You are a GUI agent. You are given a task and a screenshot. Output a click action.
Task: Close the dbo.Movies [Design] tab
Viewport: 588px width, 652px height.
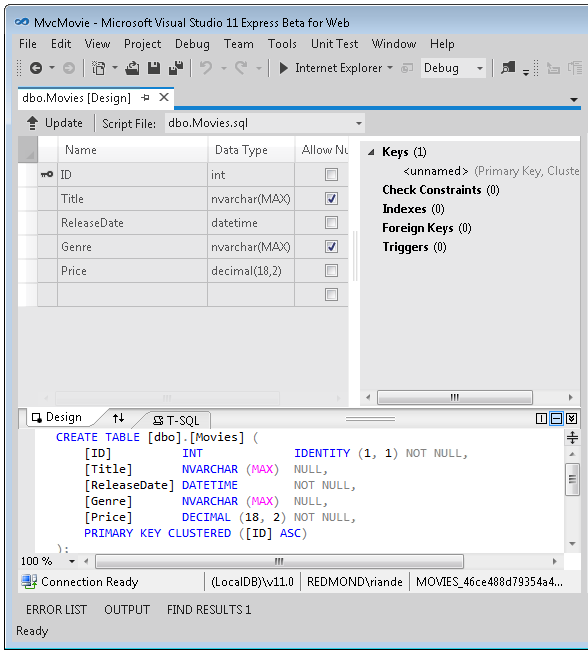[164, 97]
